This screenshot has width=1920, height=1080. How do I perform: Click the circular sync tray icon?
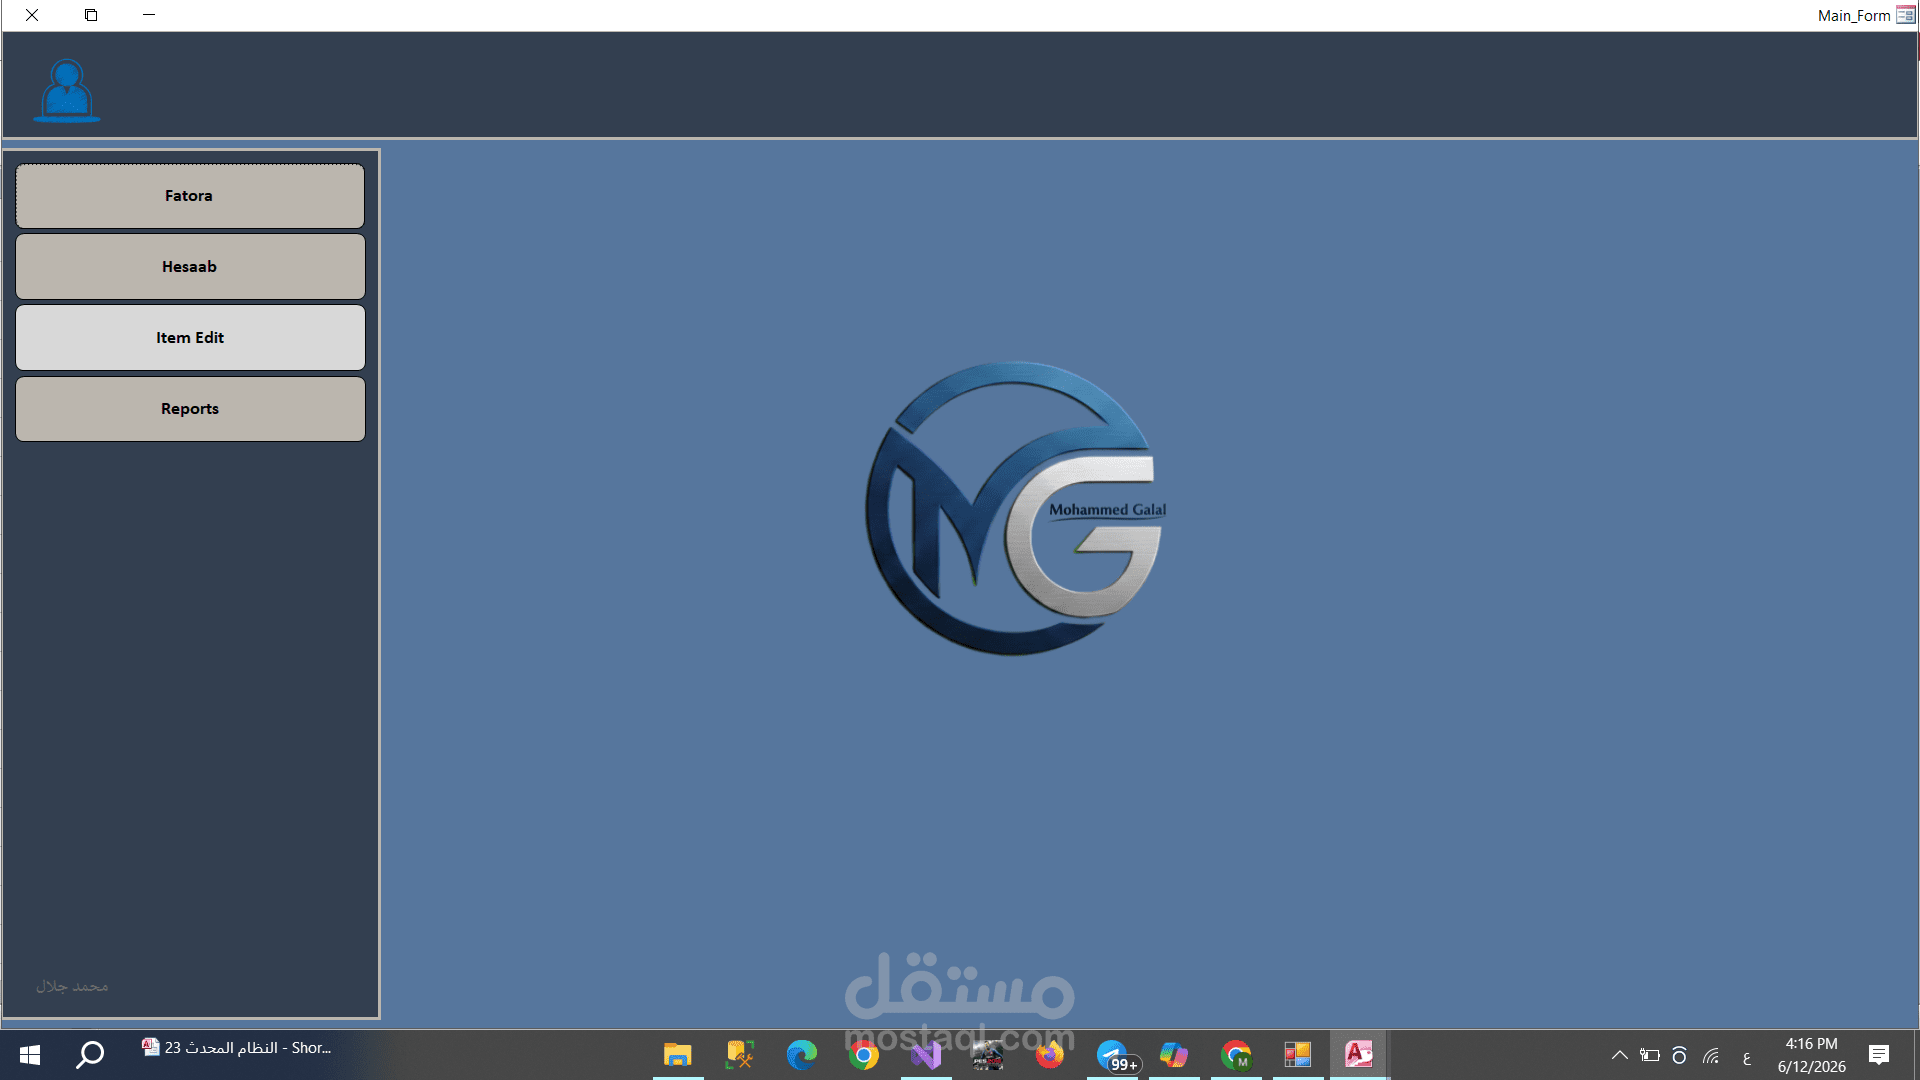tap(1680, 1055)
